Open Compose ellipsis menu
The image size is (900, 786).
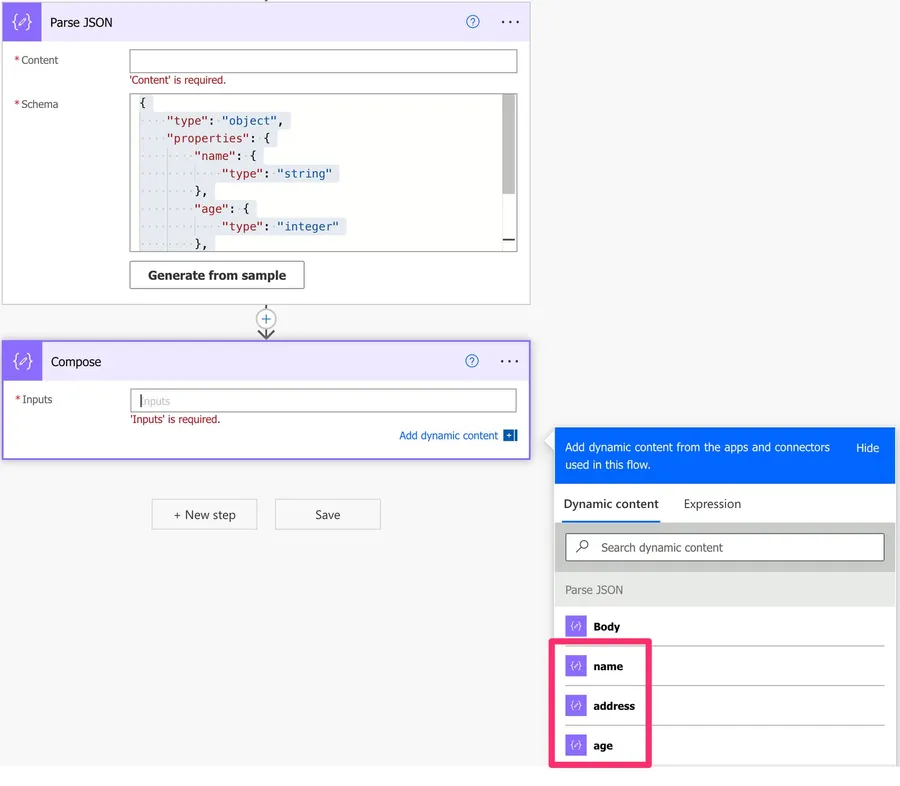pos(510,362)
